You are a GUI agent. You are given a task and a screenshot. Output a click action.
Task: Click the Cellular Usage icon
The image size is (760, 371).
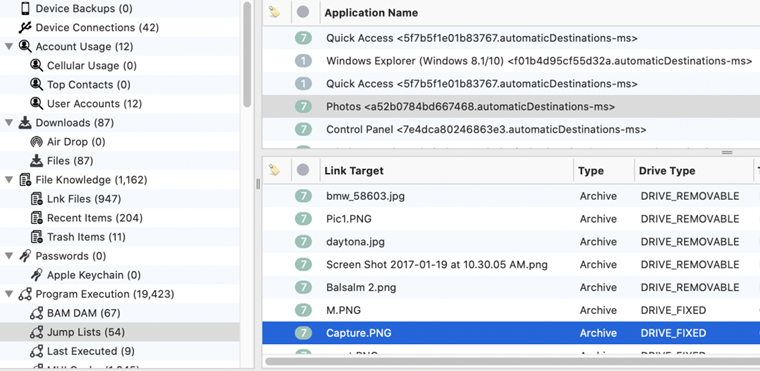point(36,65)
